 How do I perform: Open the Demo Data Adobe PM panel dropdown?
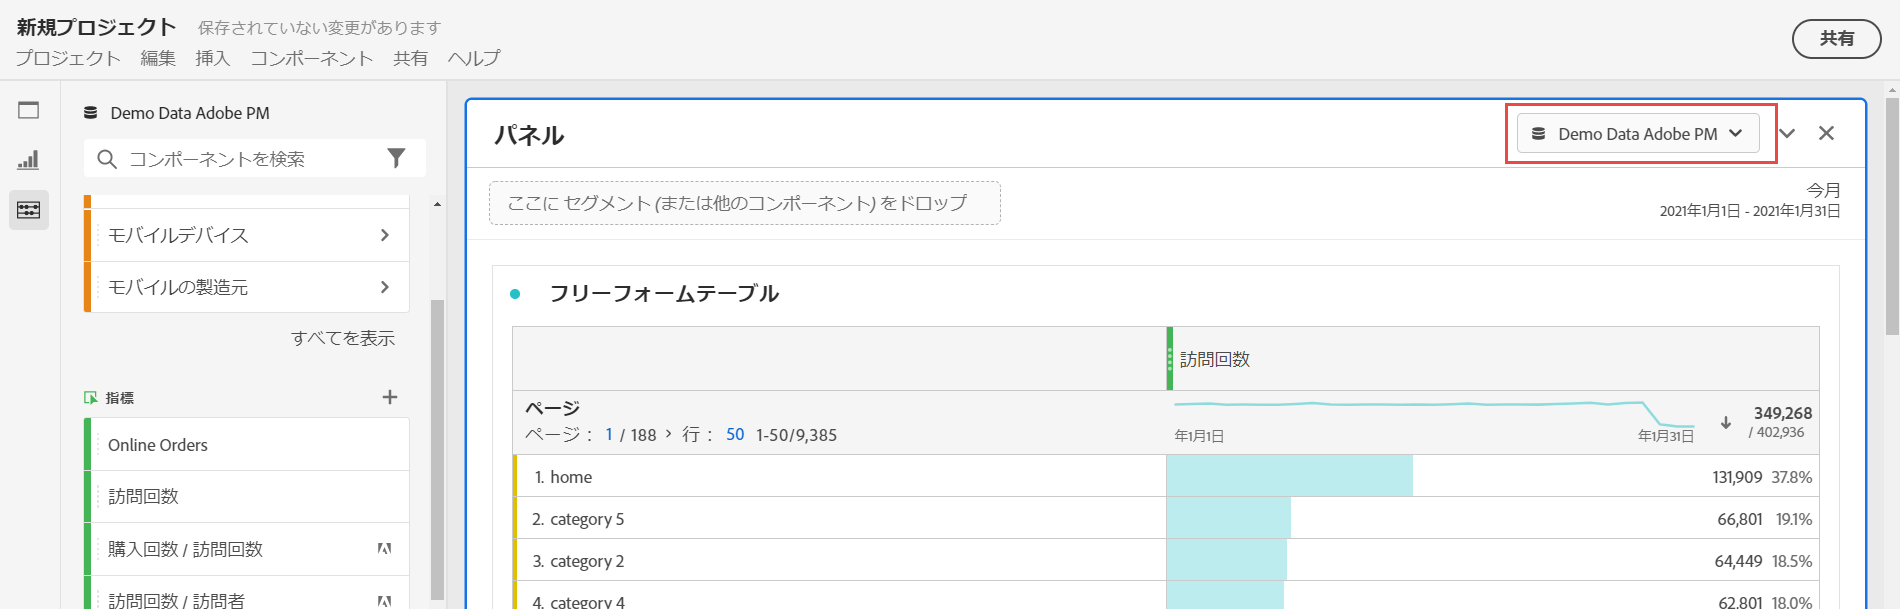1638,134
